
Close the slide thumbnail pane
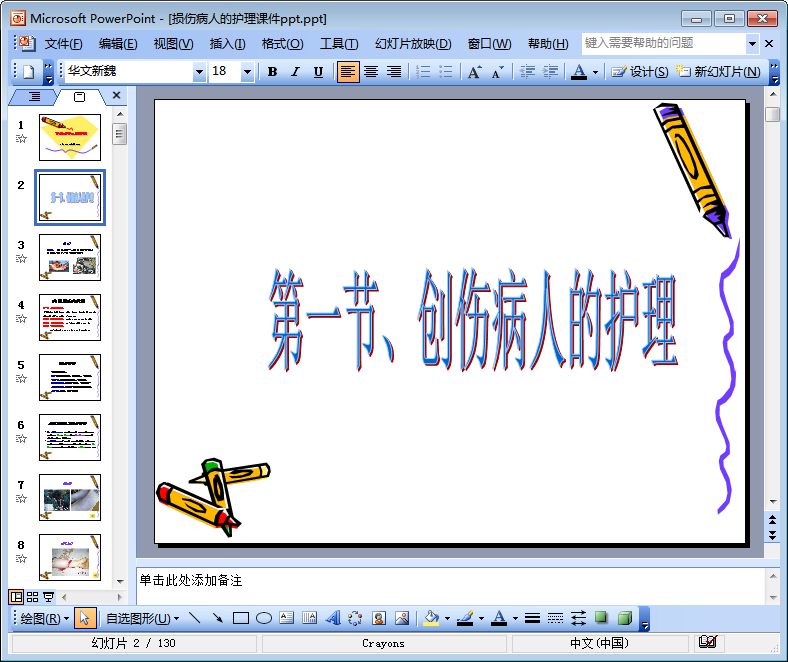(117, 95)
